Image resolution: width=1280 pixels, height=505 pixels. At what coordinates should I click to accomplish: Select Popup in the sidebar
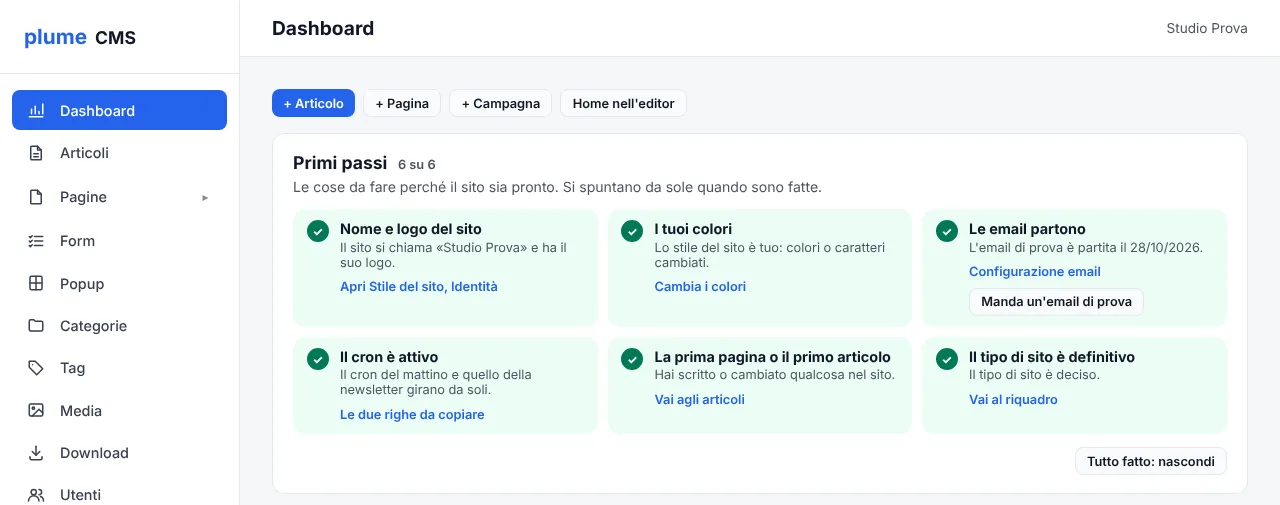point(119,284)
